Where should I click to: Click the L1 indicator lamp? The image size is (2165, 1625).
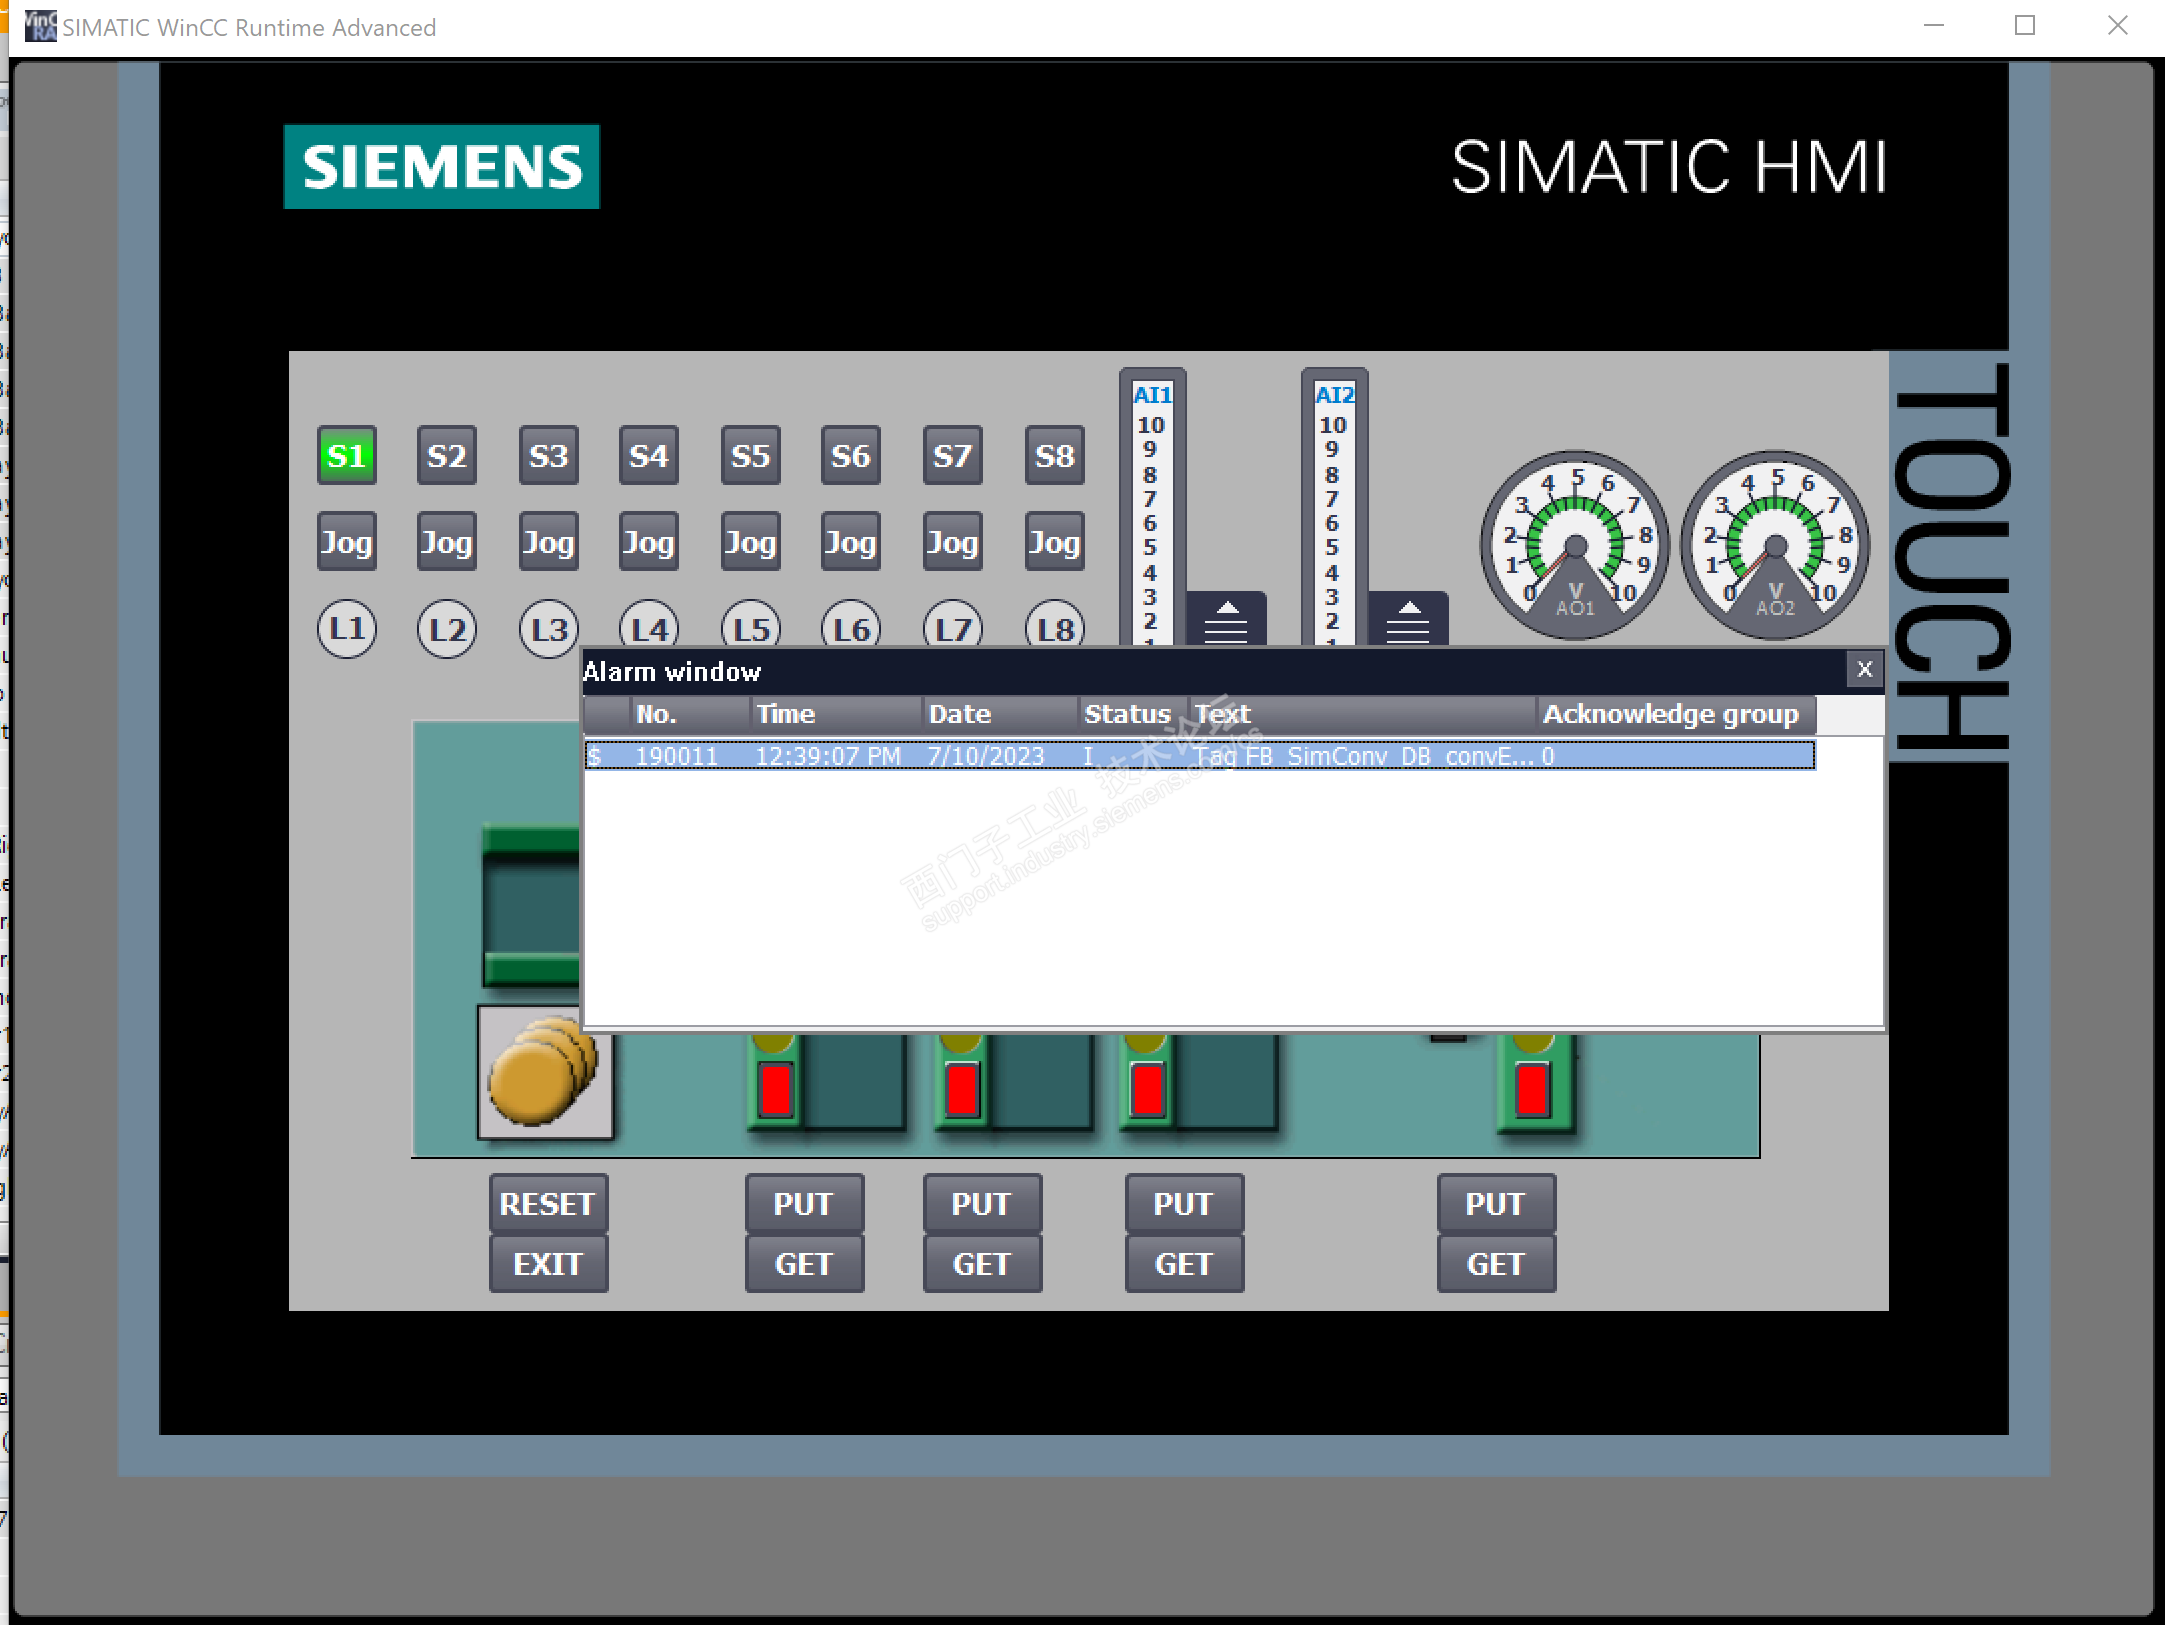pos(346,629)
